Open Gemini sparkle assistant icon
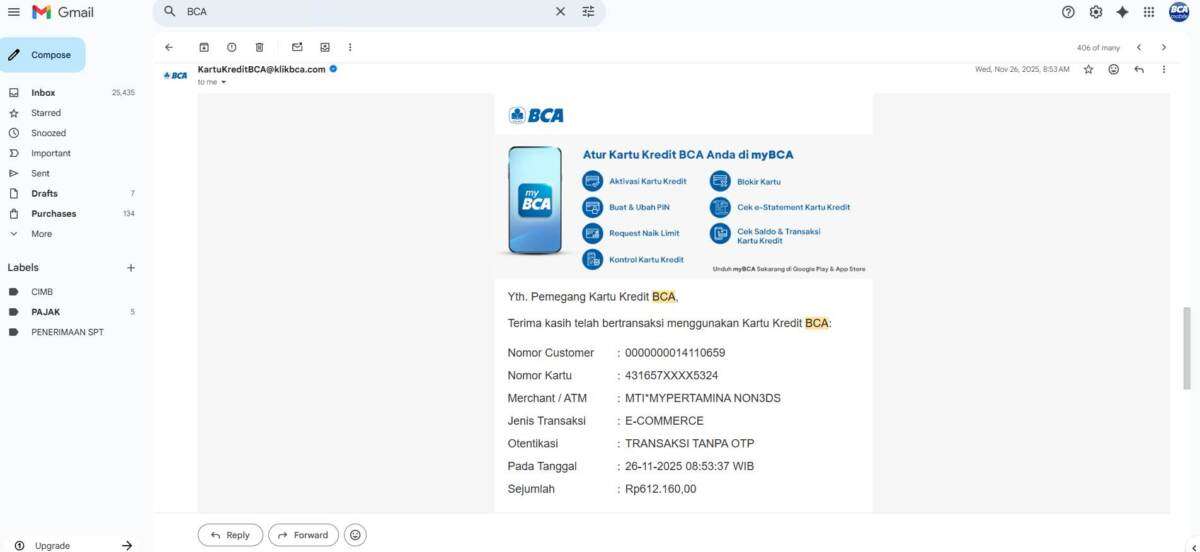The width and height of the screenshot is (1200, 552). pos(1122,12)
